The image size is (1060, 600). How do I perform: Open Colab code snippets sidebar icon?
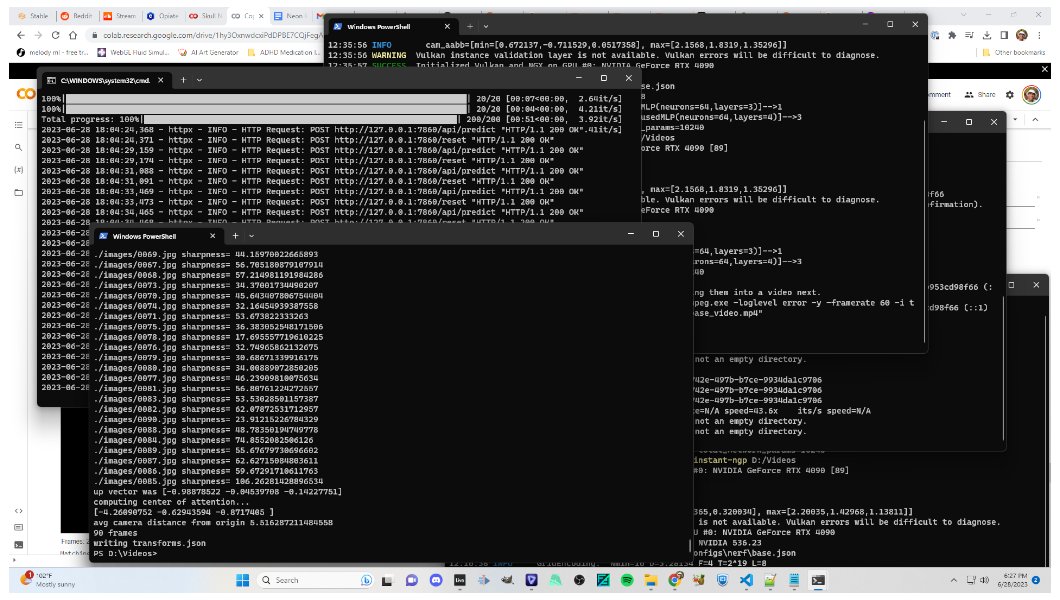point(18,511)
